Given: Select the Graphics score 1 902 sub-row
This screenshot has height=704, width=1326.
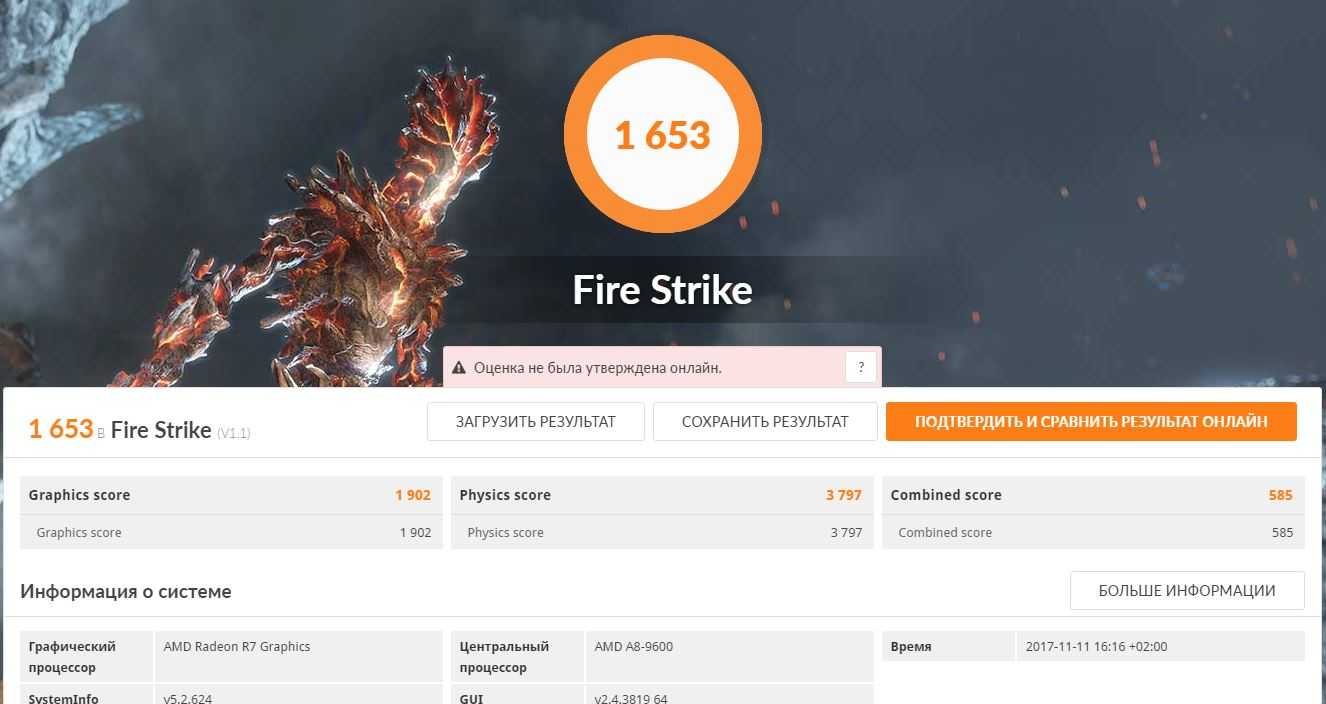Looking at the screenshot, I should point(231,533).
